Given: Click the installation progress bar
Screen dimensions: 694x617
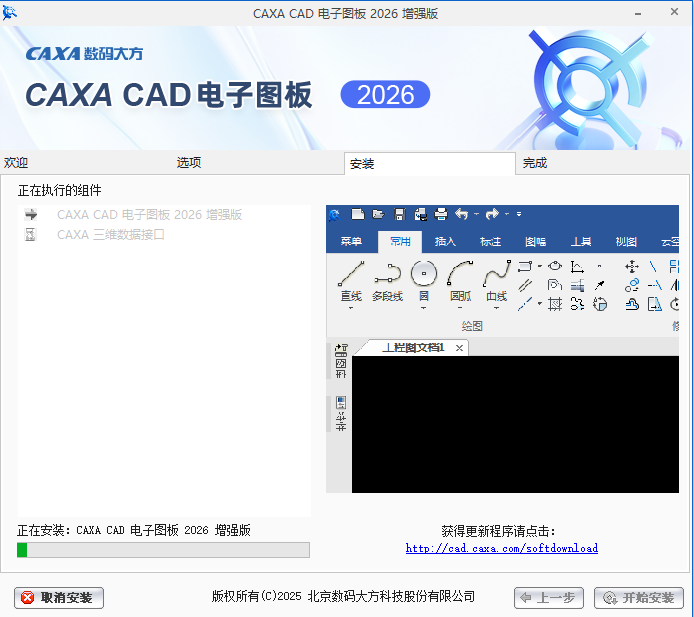Looking at the screenshot, I should [163, 550].
